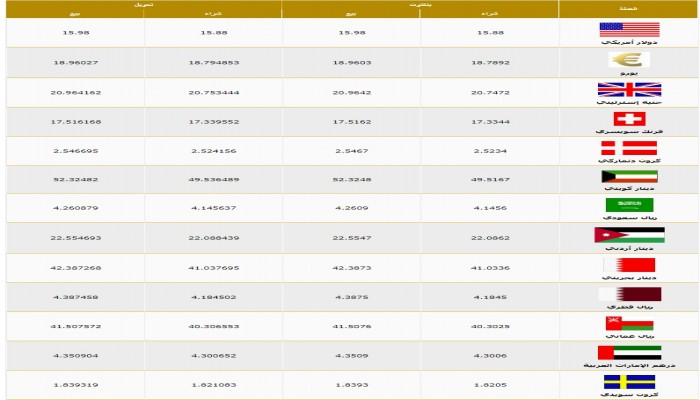Click the UAE dirham rate 4.3006
The image size is (700, 400).
(x=490, y=356)
